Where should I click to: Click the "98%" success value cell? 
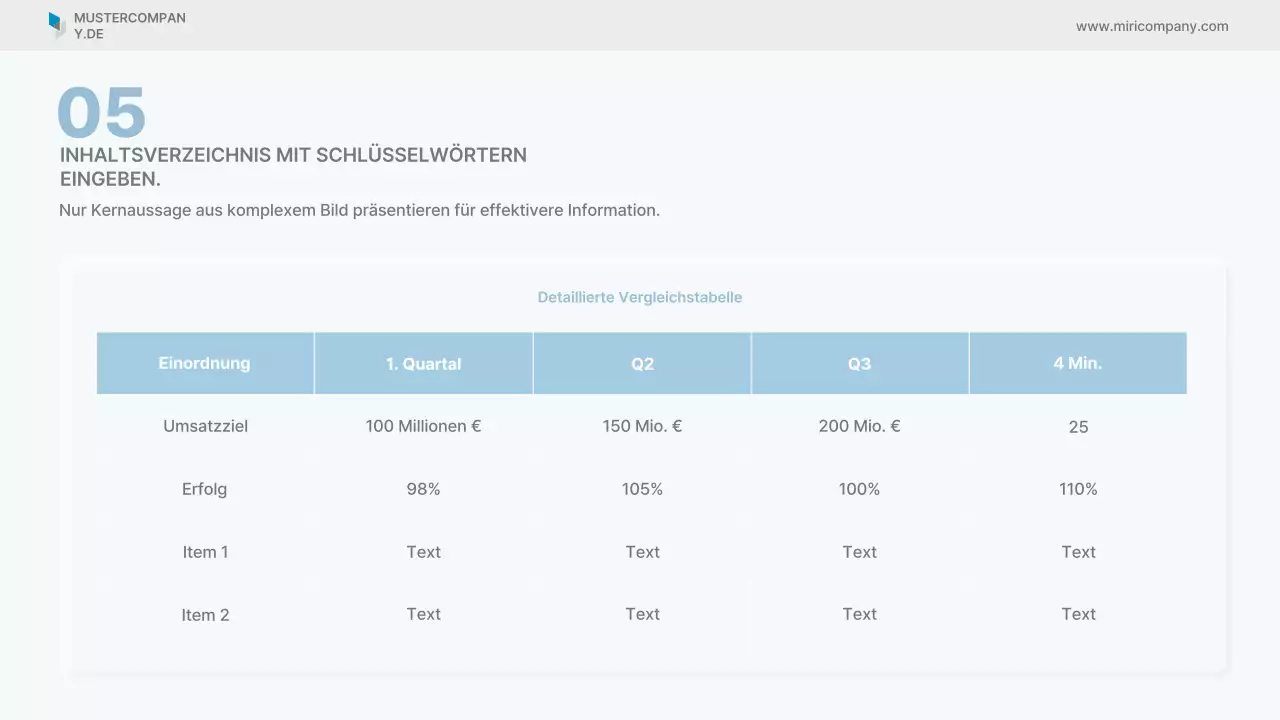(x=423, y=489)
